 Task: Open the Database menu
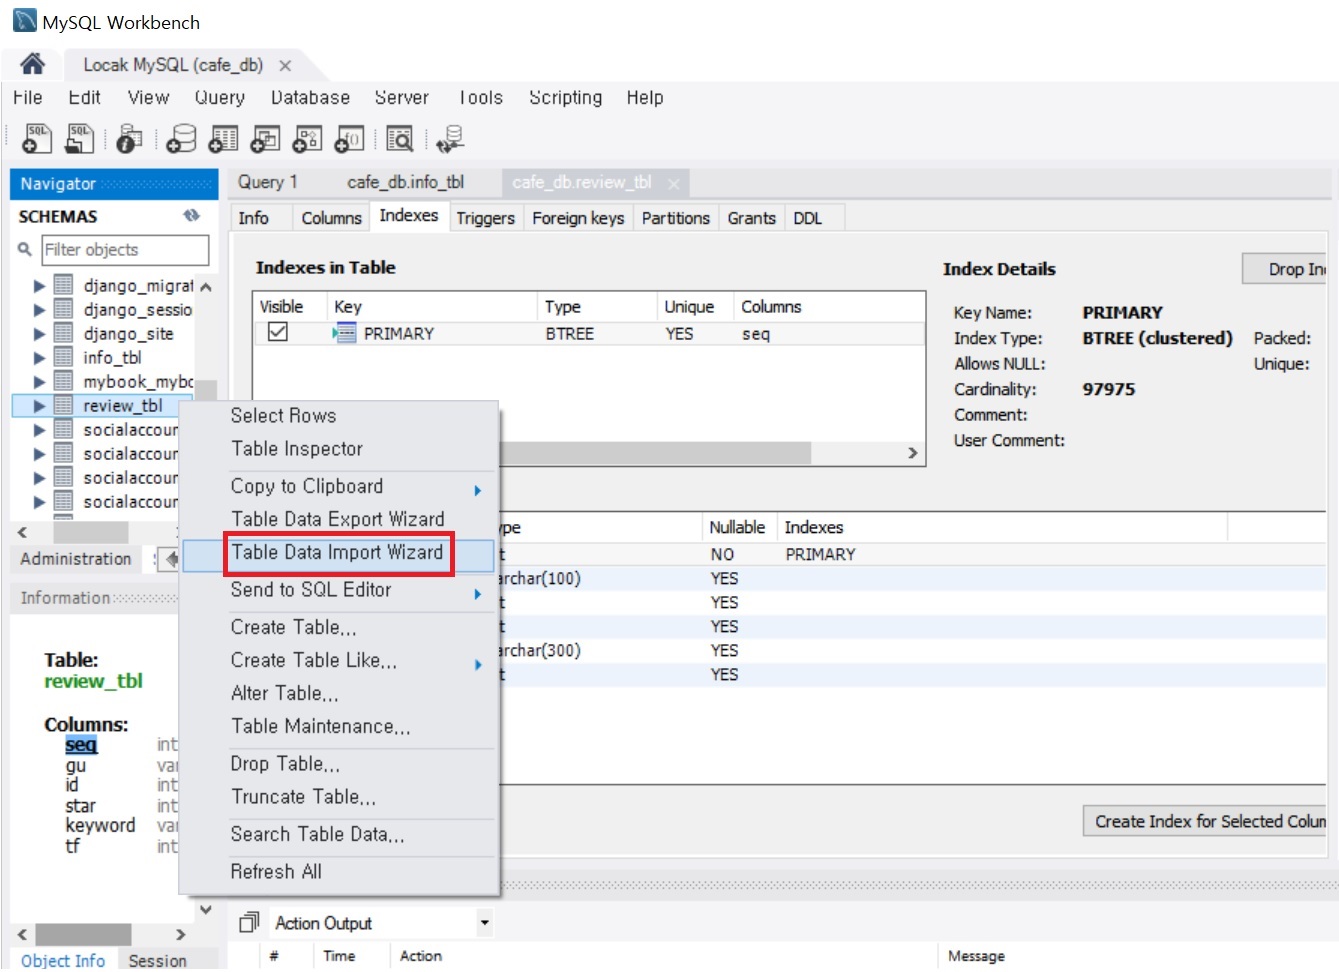pyautogui.click(x=311, y=97)
